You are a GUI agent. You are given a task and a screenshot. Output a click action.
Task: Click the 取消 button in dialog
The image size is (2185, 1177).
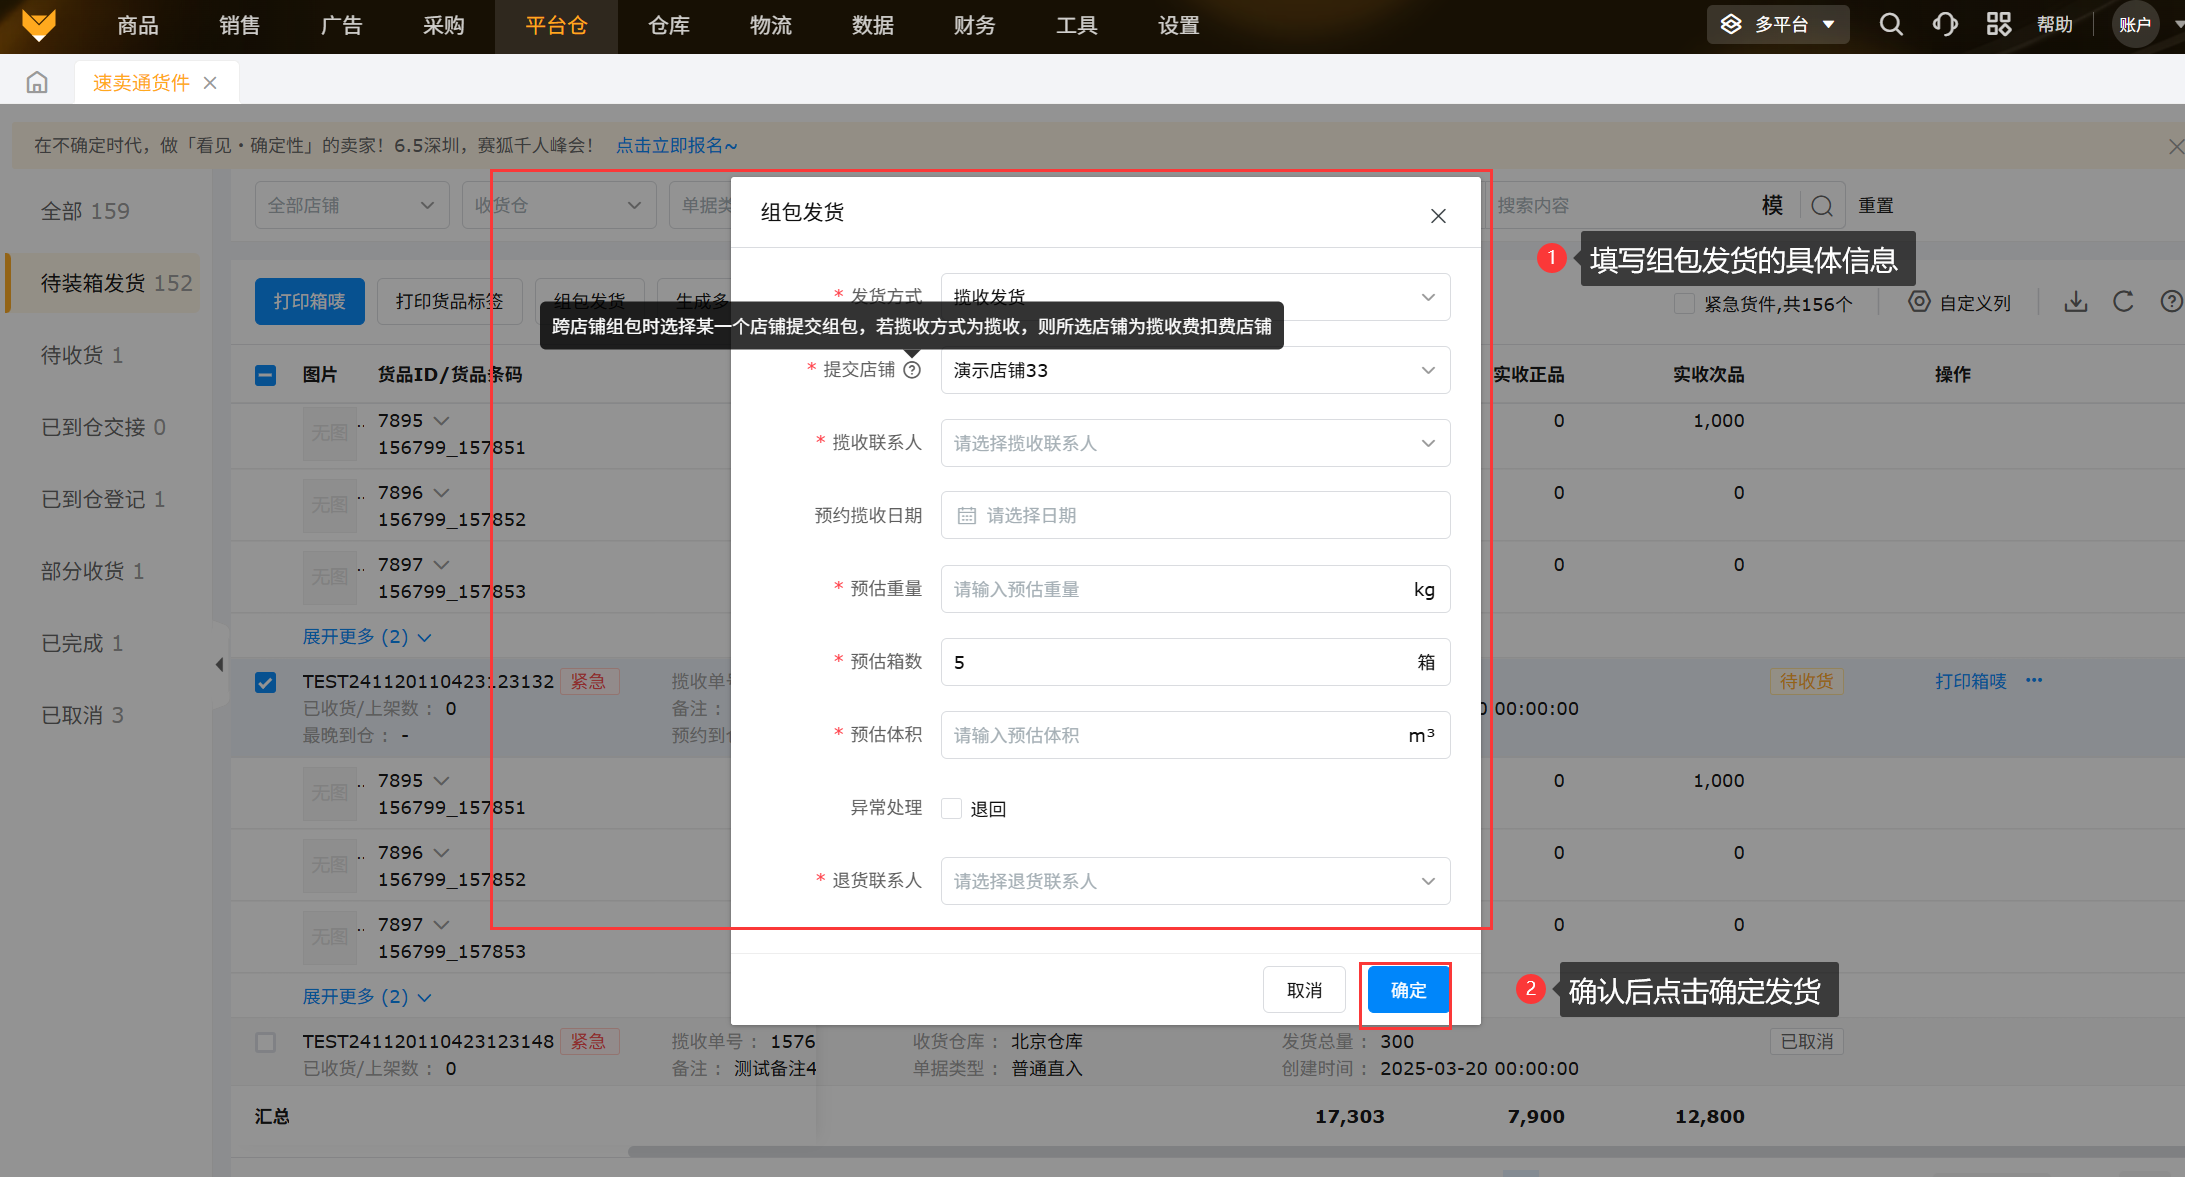point(1304,990)
